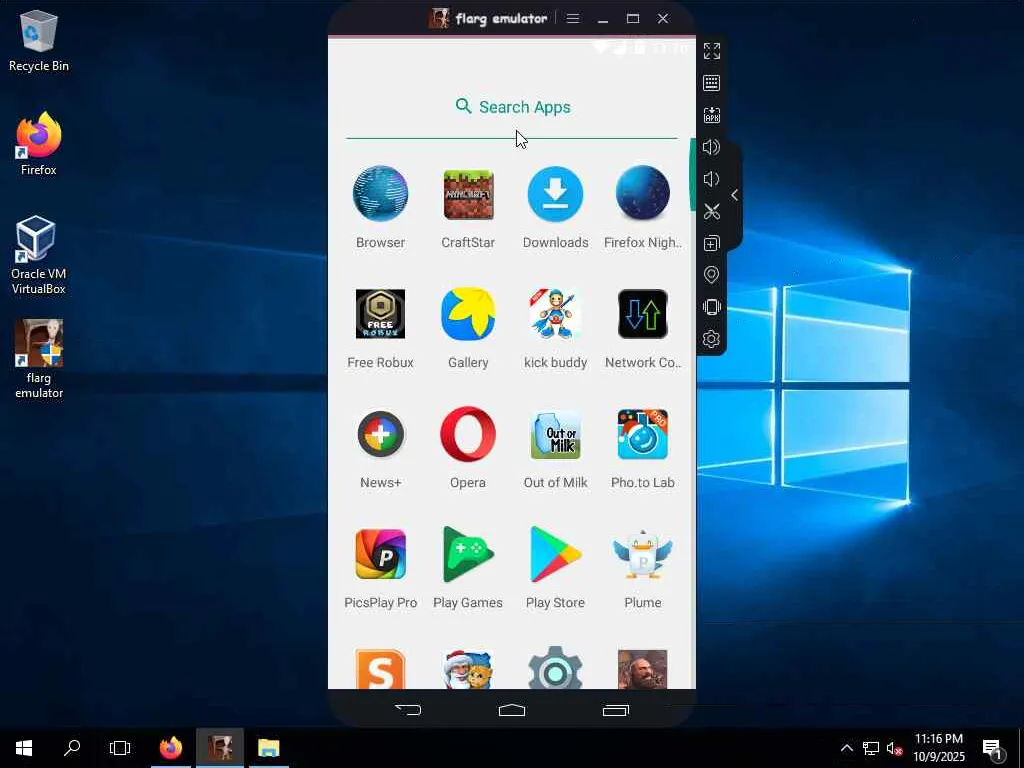Decrease emulator volume from side toolbar
The height and width of the screenshot is (768, 1024).
[711, 179]
